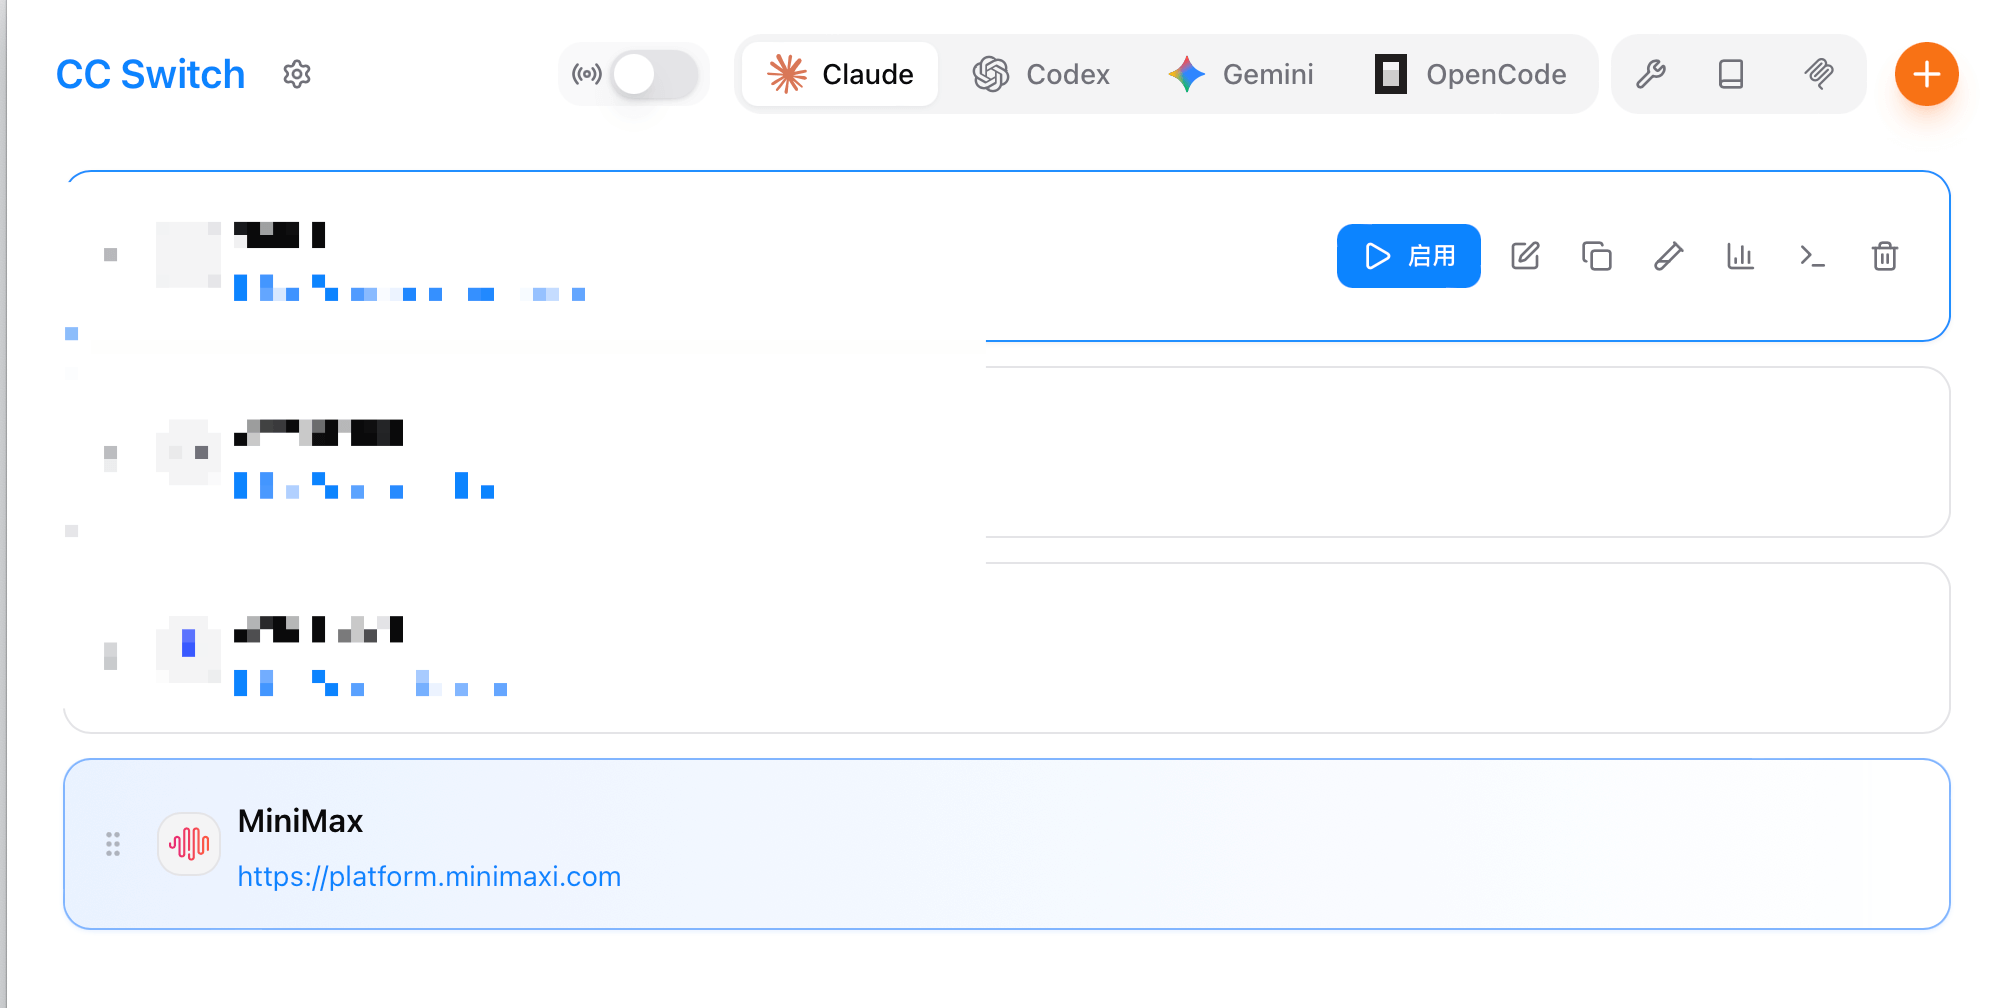
Task: Switch to the Codex tab
Action: tap(1041, 74)
